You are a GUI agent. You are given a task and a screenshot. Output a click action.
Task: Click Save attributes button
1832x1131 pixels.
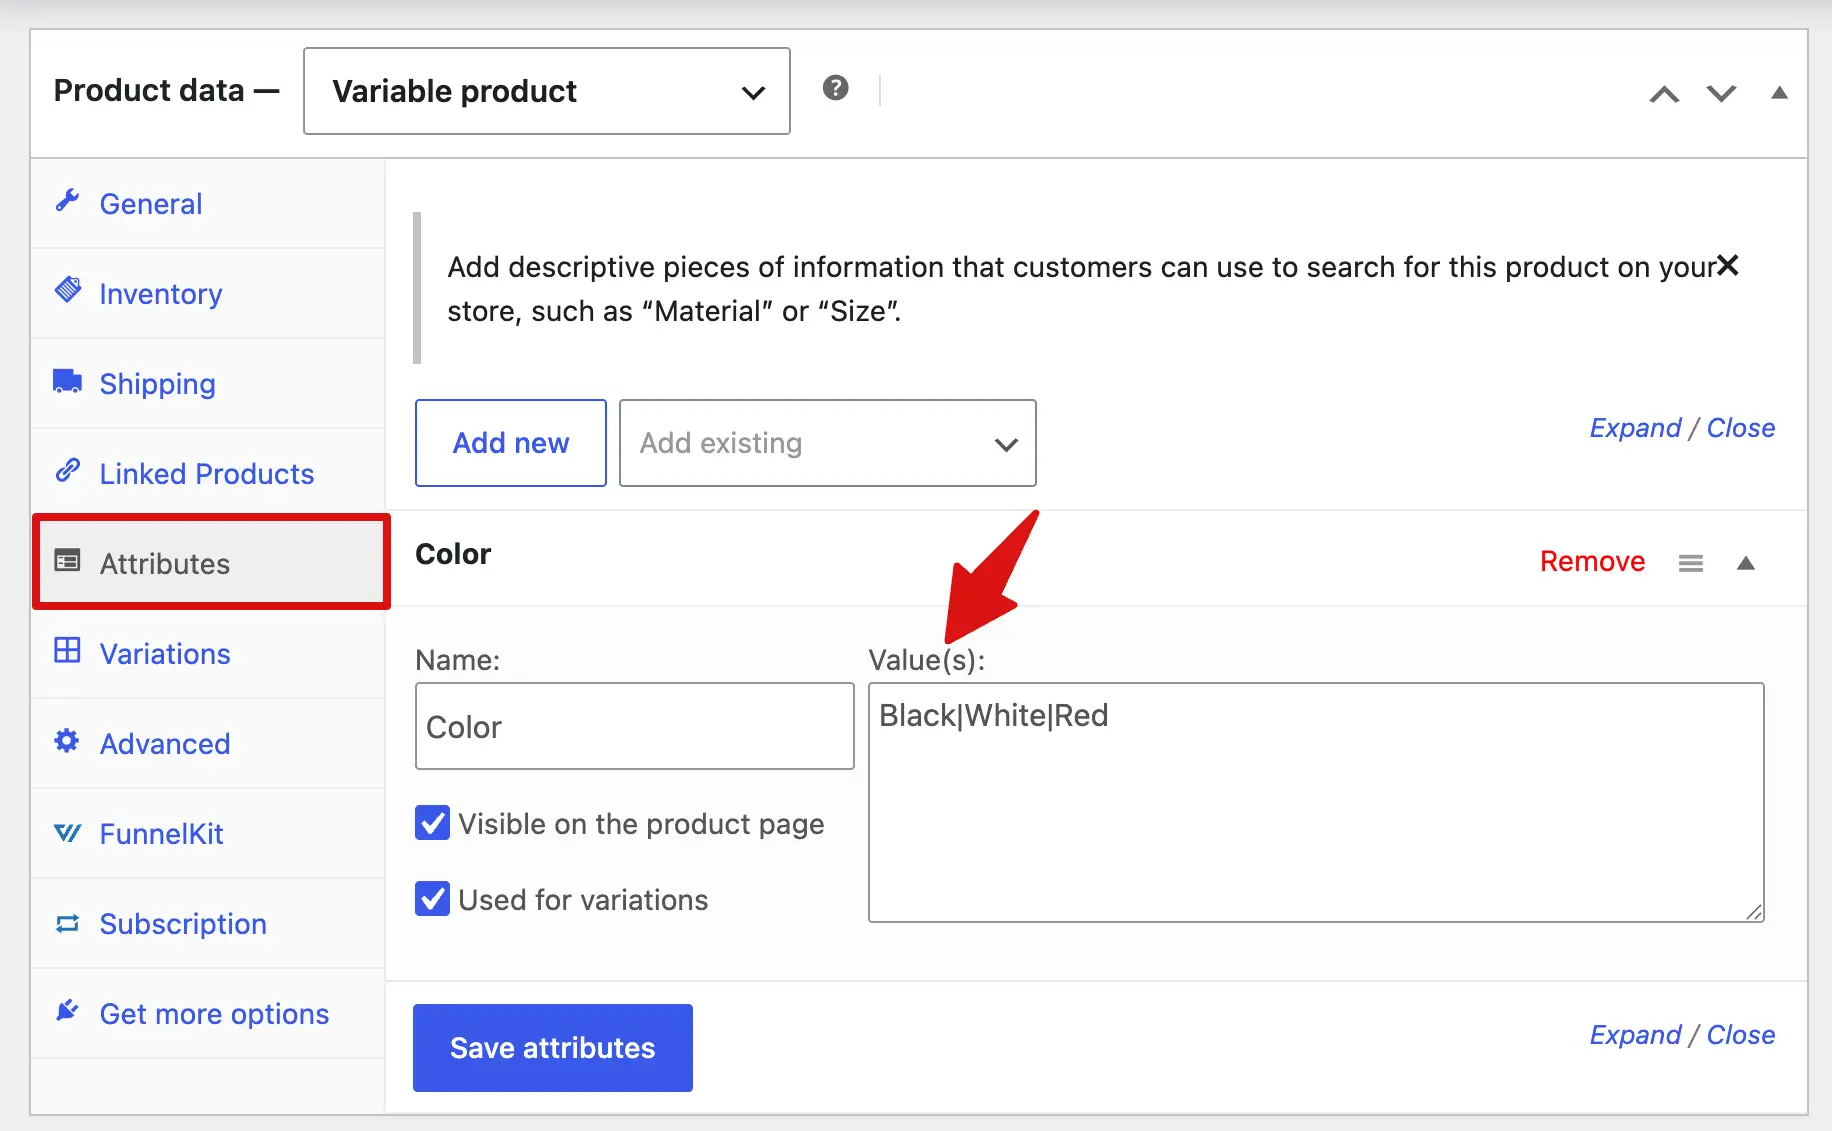[553, 1048]
